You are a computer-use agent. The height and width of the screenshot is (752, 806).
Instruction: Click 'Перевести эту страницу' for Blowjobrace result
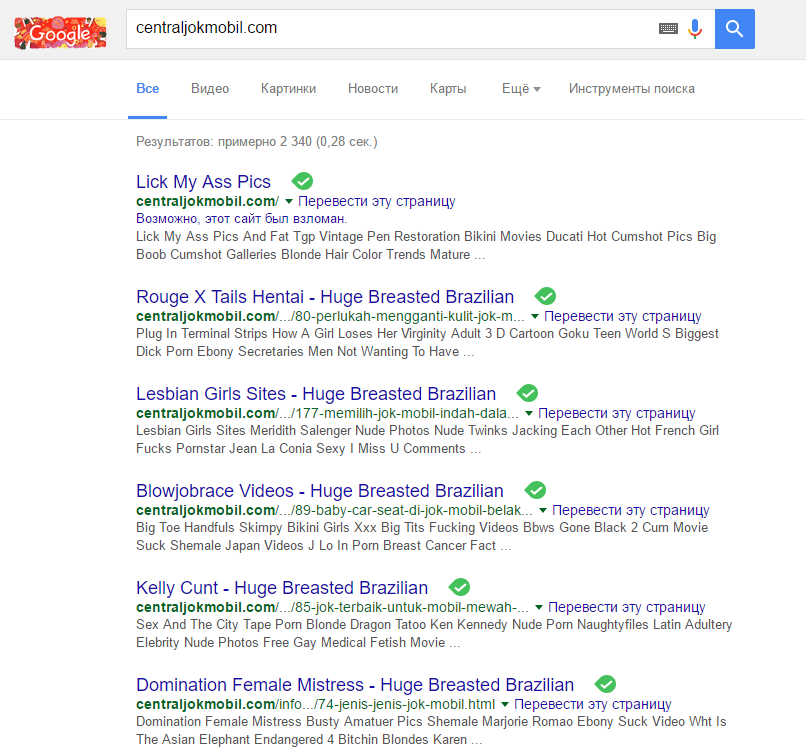click(631, 510)
